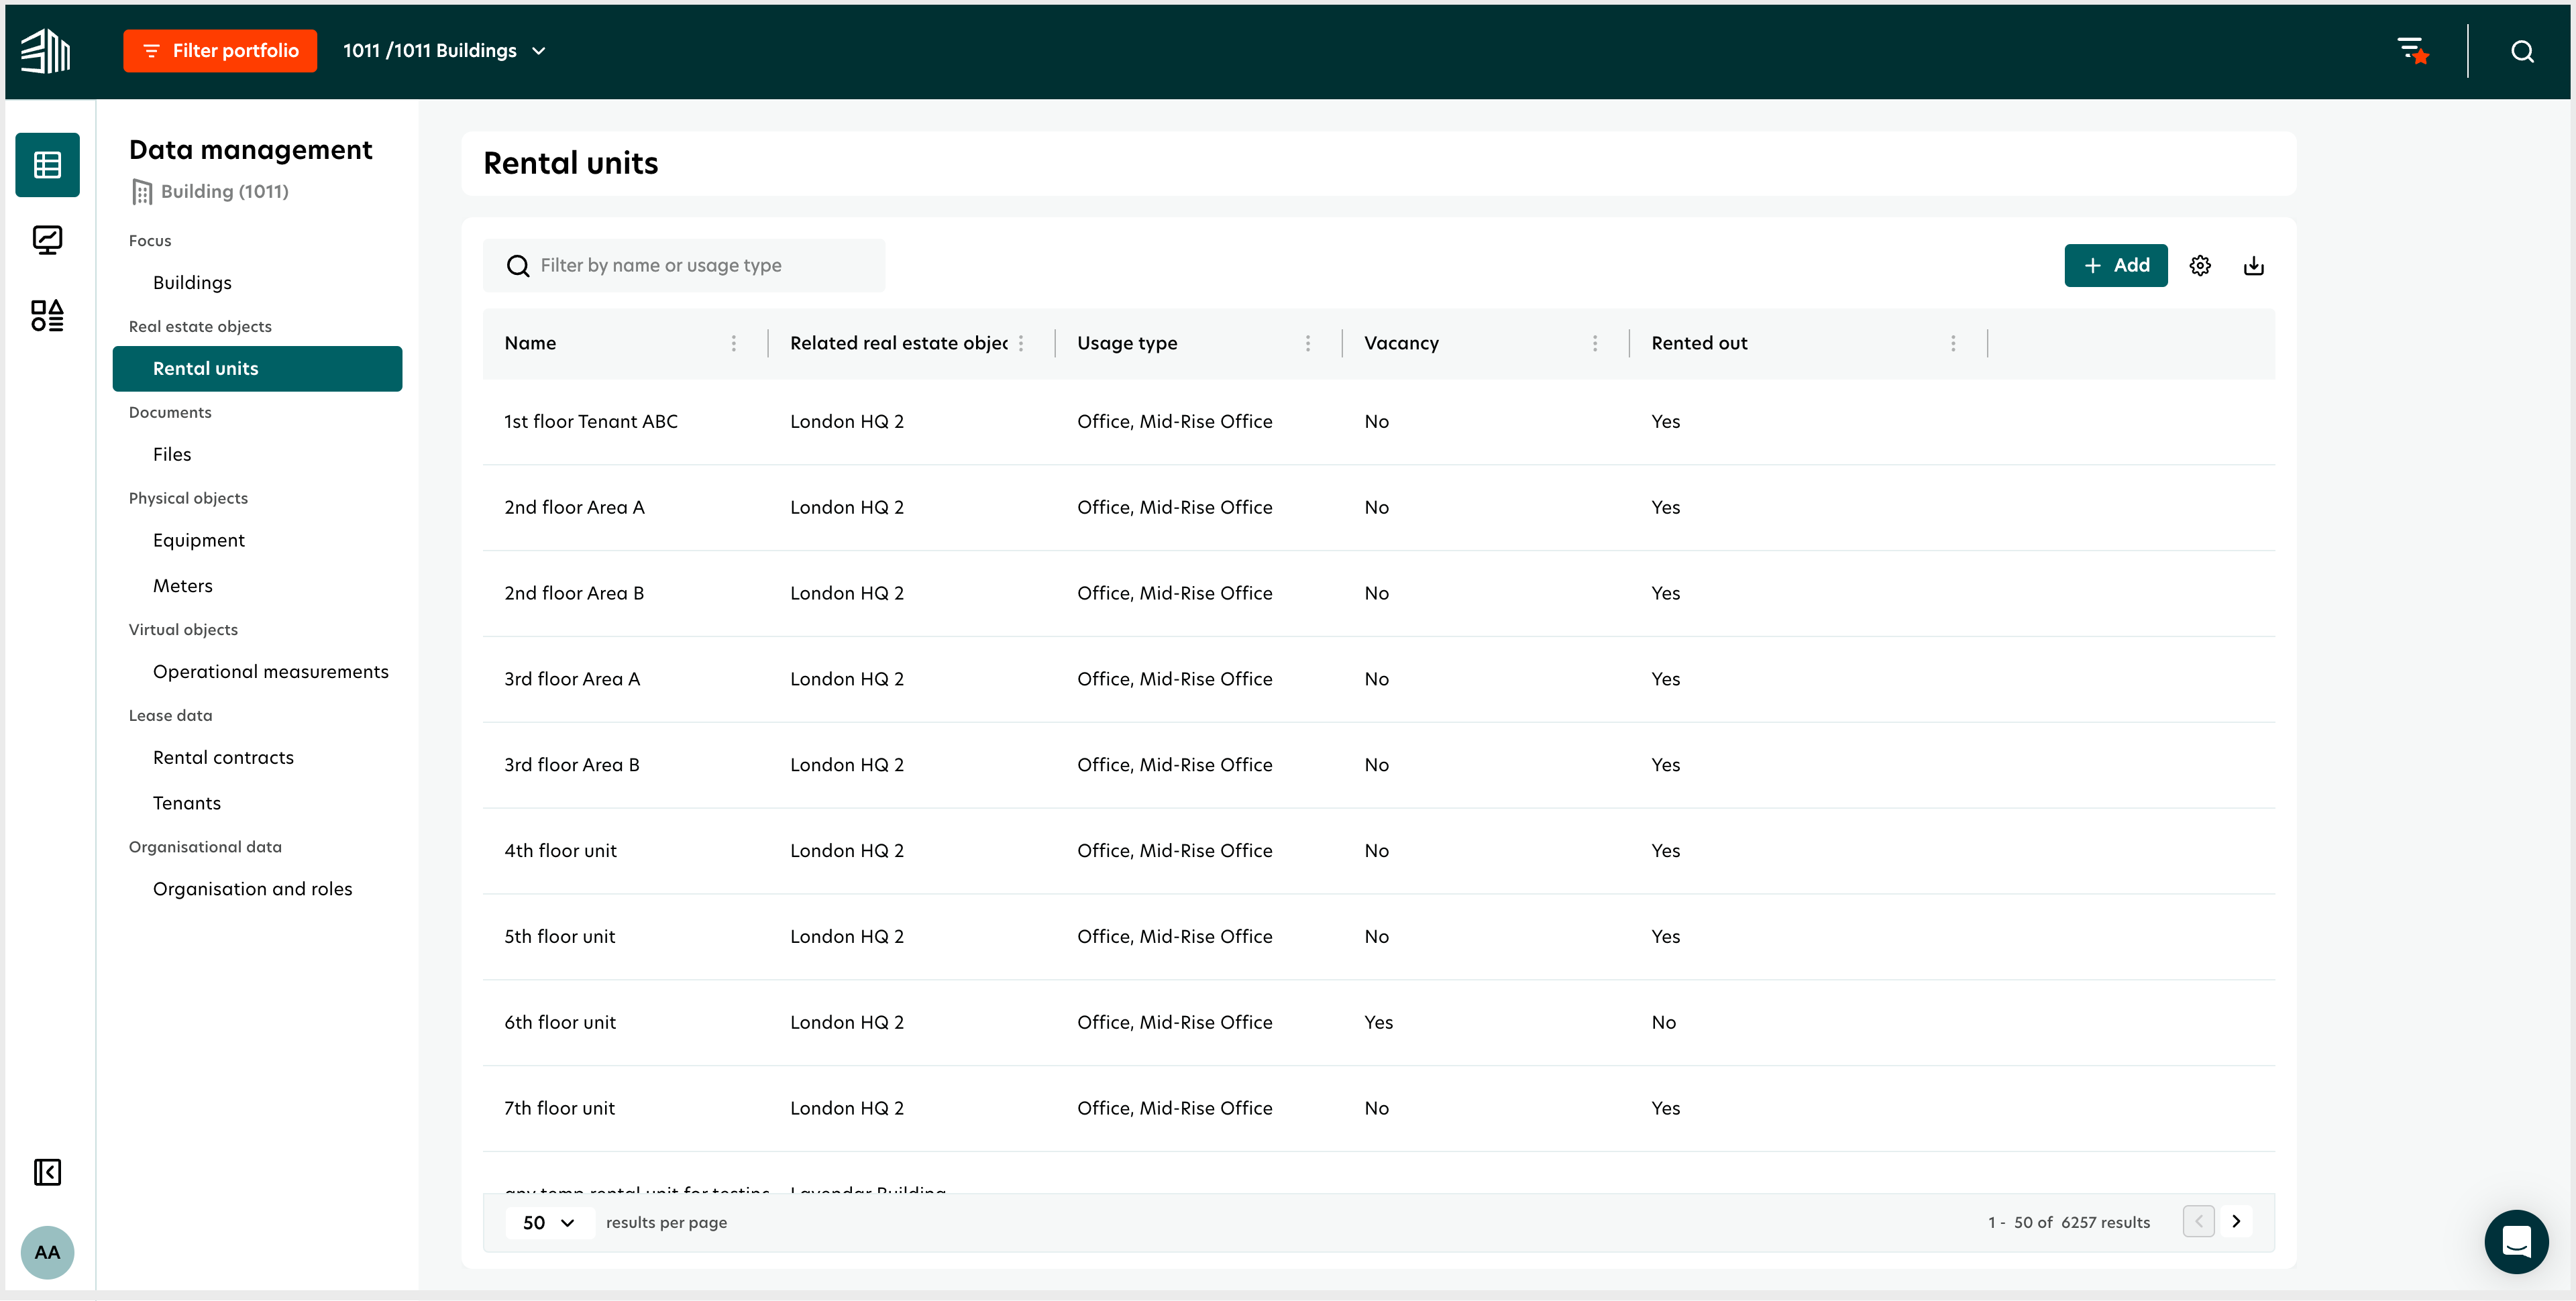Screen dimensions: 2576x1301
Task: Open the 5th floor unit row
Action: tap(1378, 938)
